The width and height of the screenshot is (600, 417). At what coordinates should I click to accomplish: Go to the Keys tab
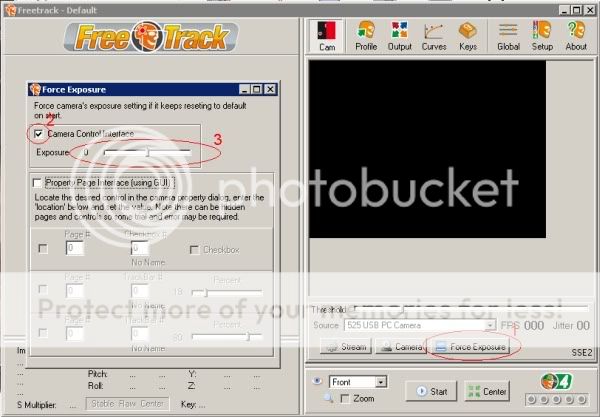468,36
